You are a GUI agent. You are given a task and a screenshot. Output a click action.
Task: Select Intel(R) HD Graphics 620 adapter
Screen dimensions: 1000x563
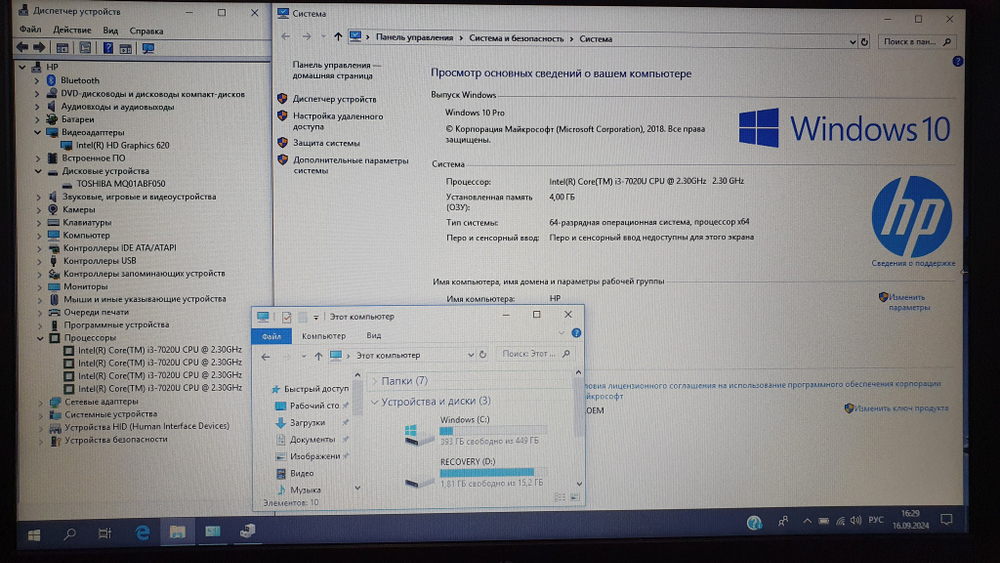[x=122, y=145]
